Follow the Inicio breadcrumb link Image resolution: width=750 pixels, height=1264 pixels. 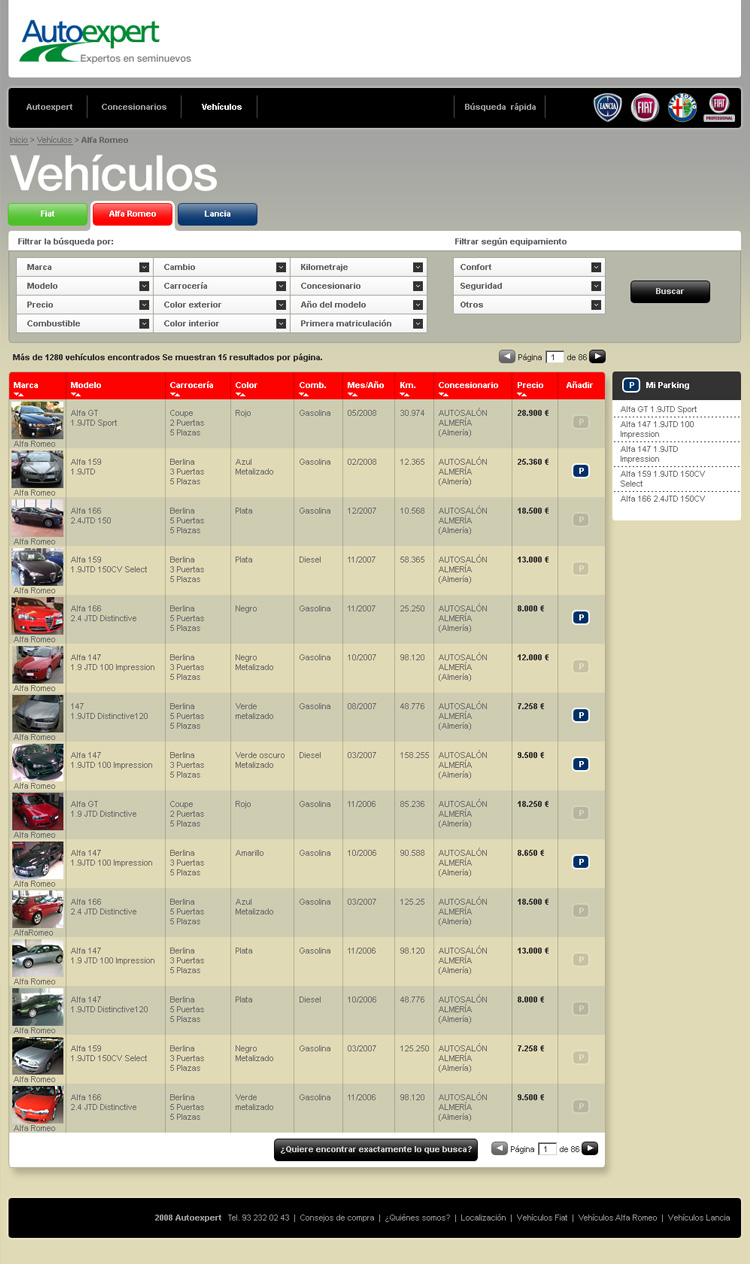18,140
